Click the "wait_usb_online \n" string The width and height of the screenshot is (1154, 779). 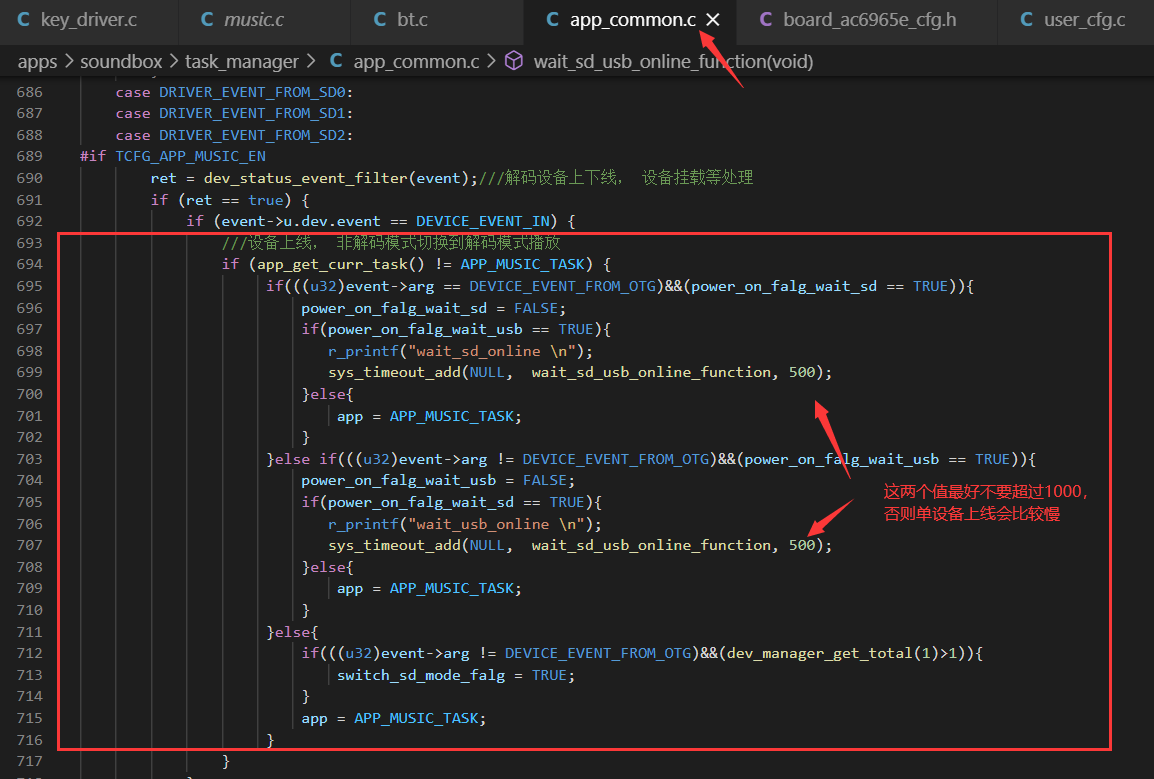tap(496, 524)
